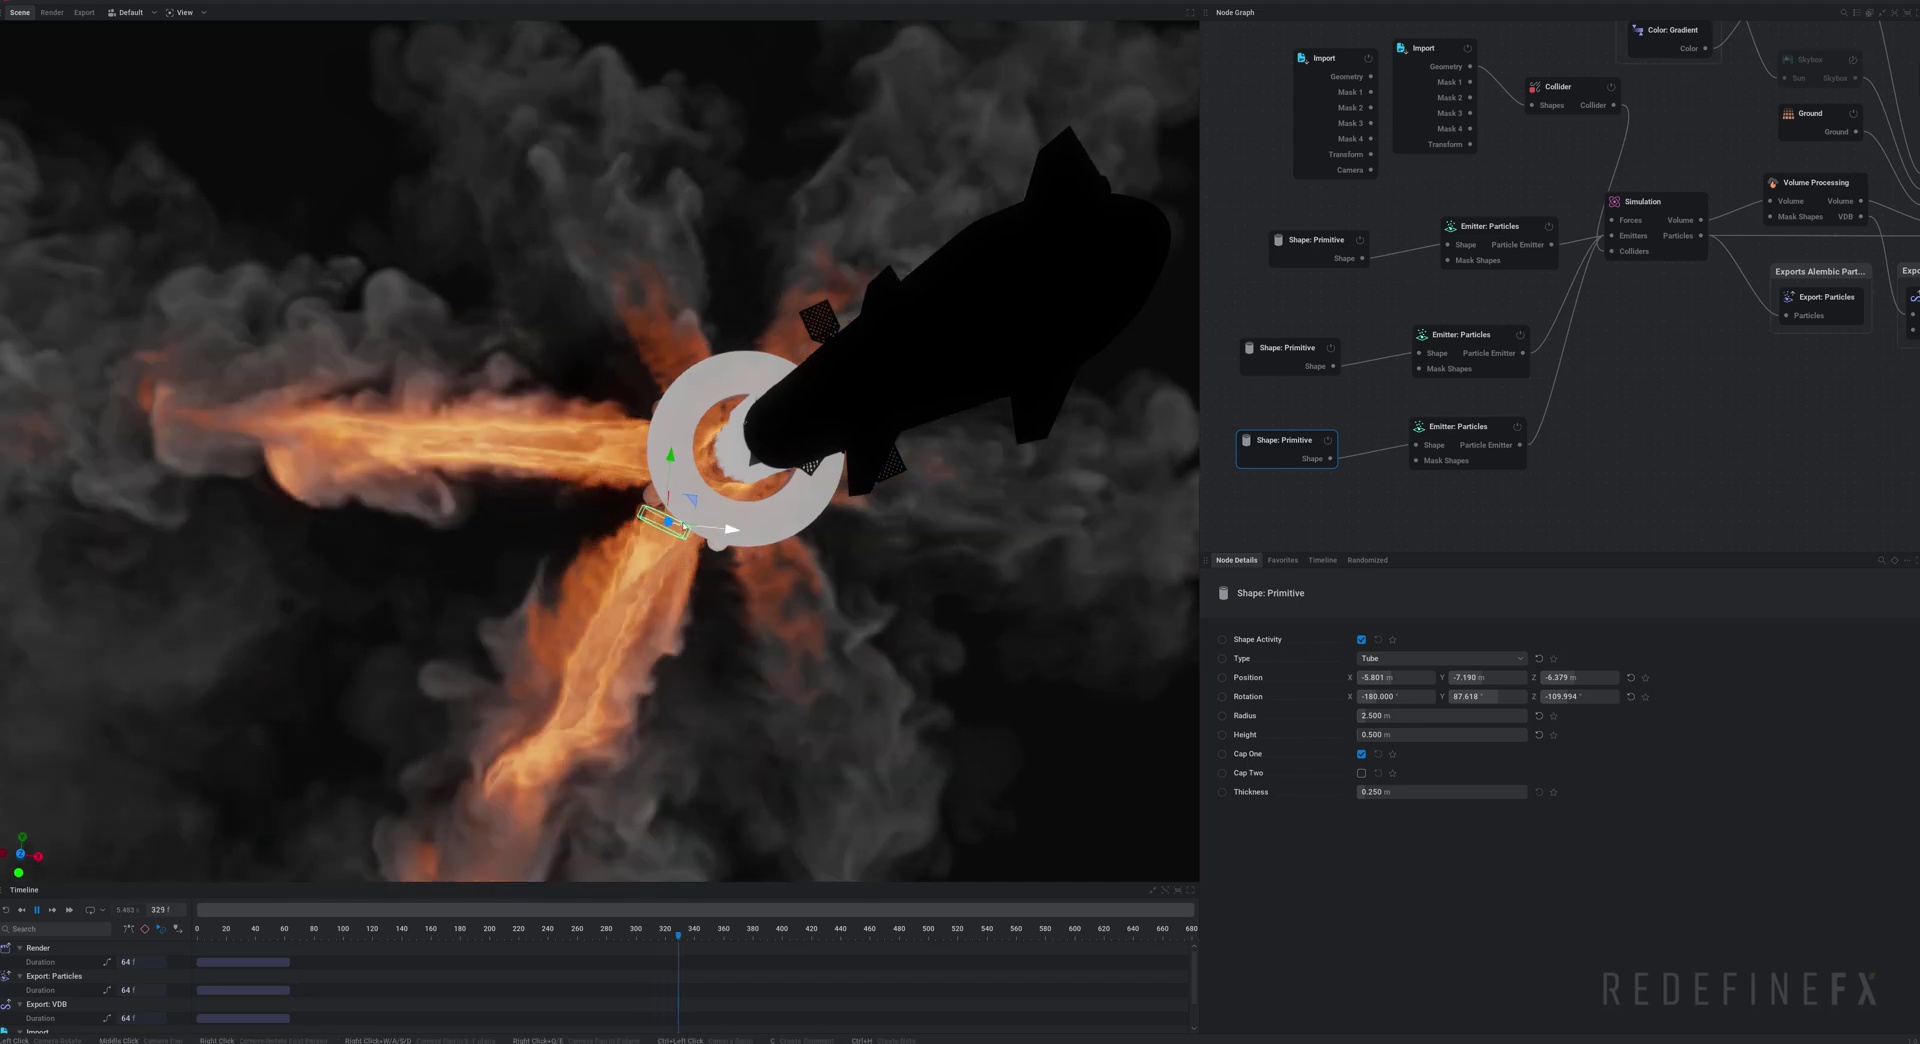Pause the simulation playback
1920x1044 pixels.
point(37,910)
